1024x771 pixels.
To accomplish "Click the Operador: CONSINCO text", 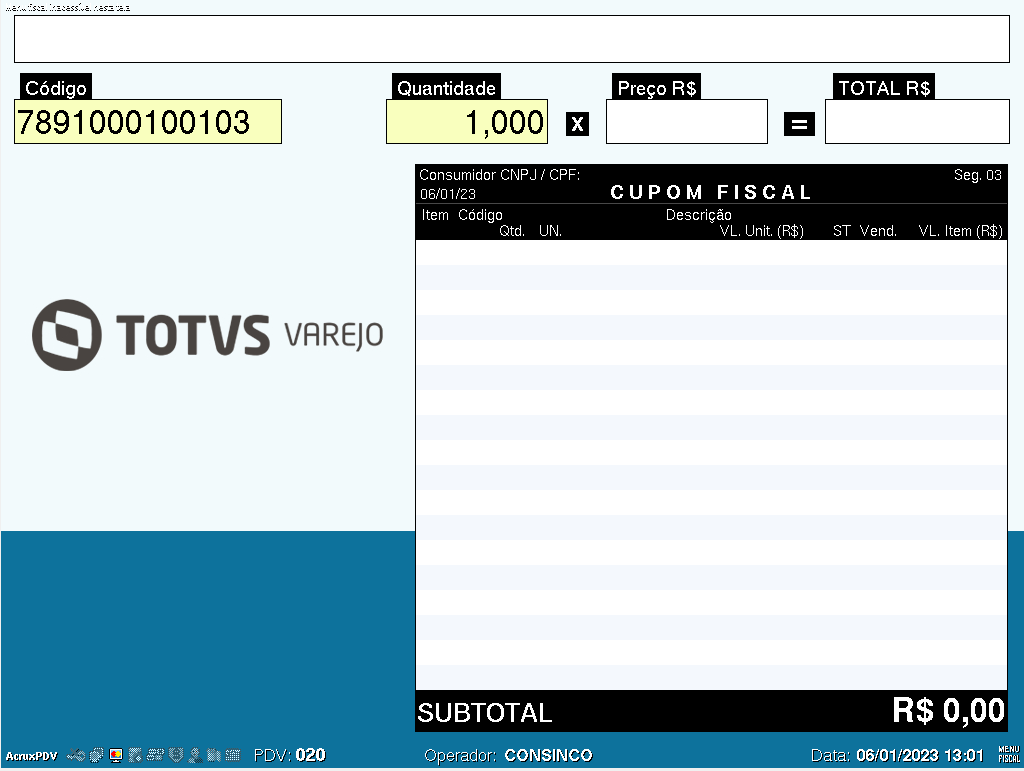I will point(508,755).
